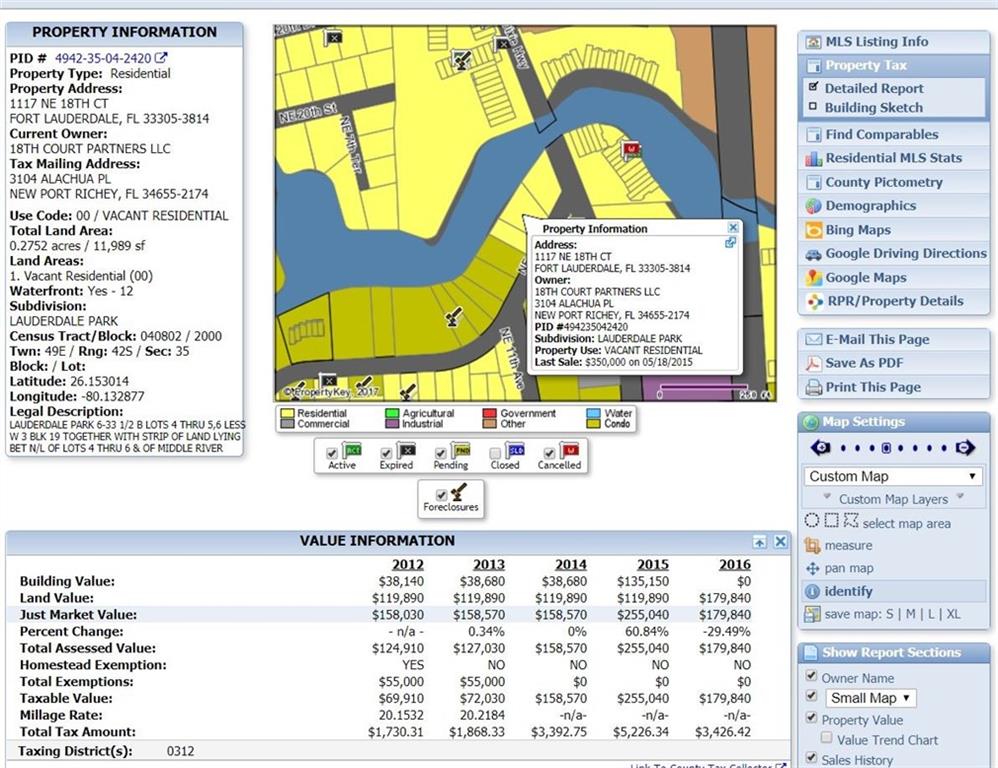This screenshot has height=768, width=998.
Task: Open the Custom Map dropdown
Action: pos(893,476)
